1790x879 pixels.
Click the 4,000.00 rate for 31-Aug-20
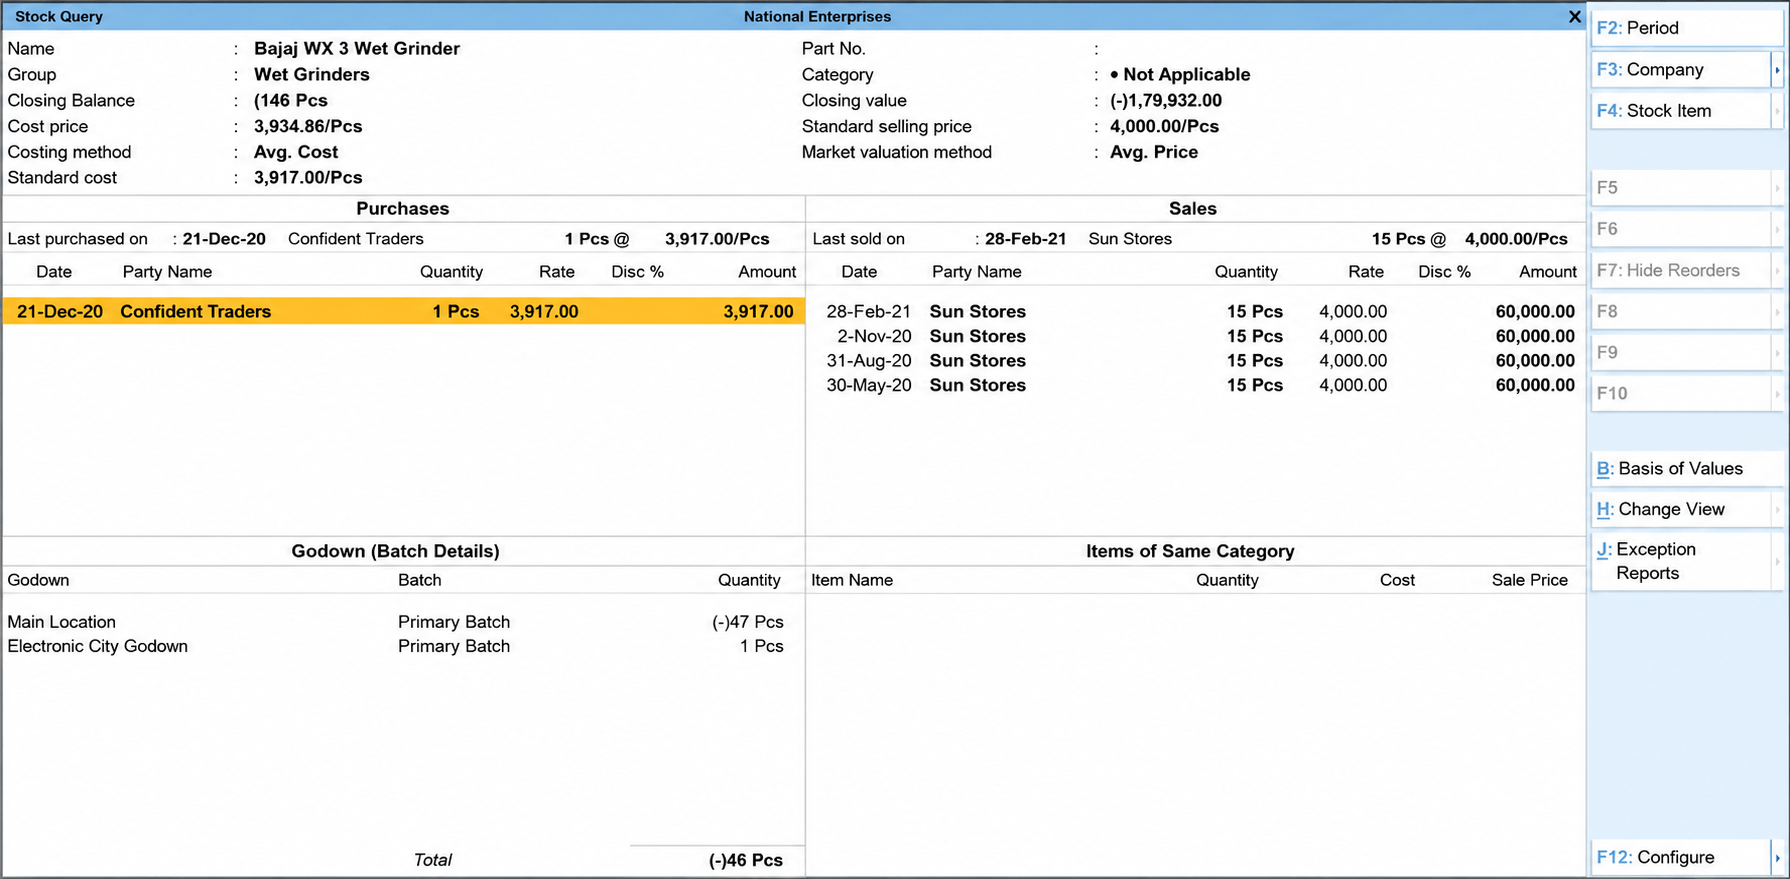pyautogui.click(x=1353, y=361)
